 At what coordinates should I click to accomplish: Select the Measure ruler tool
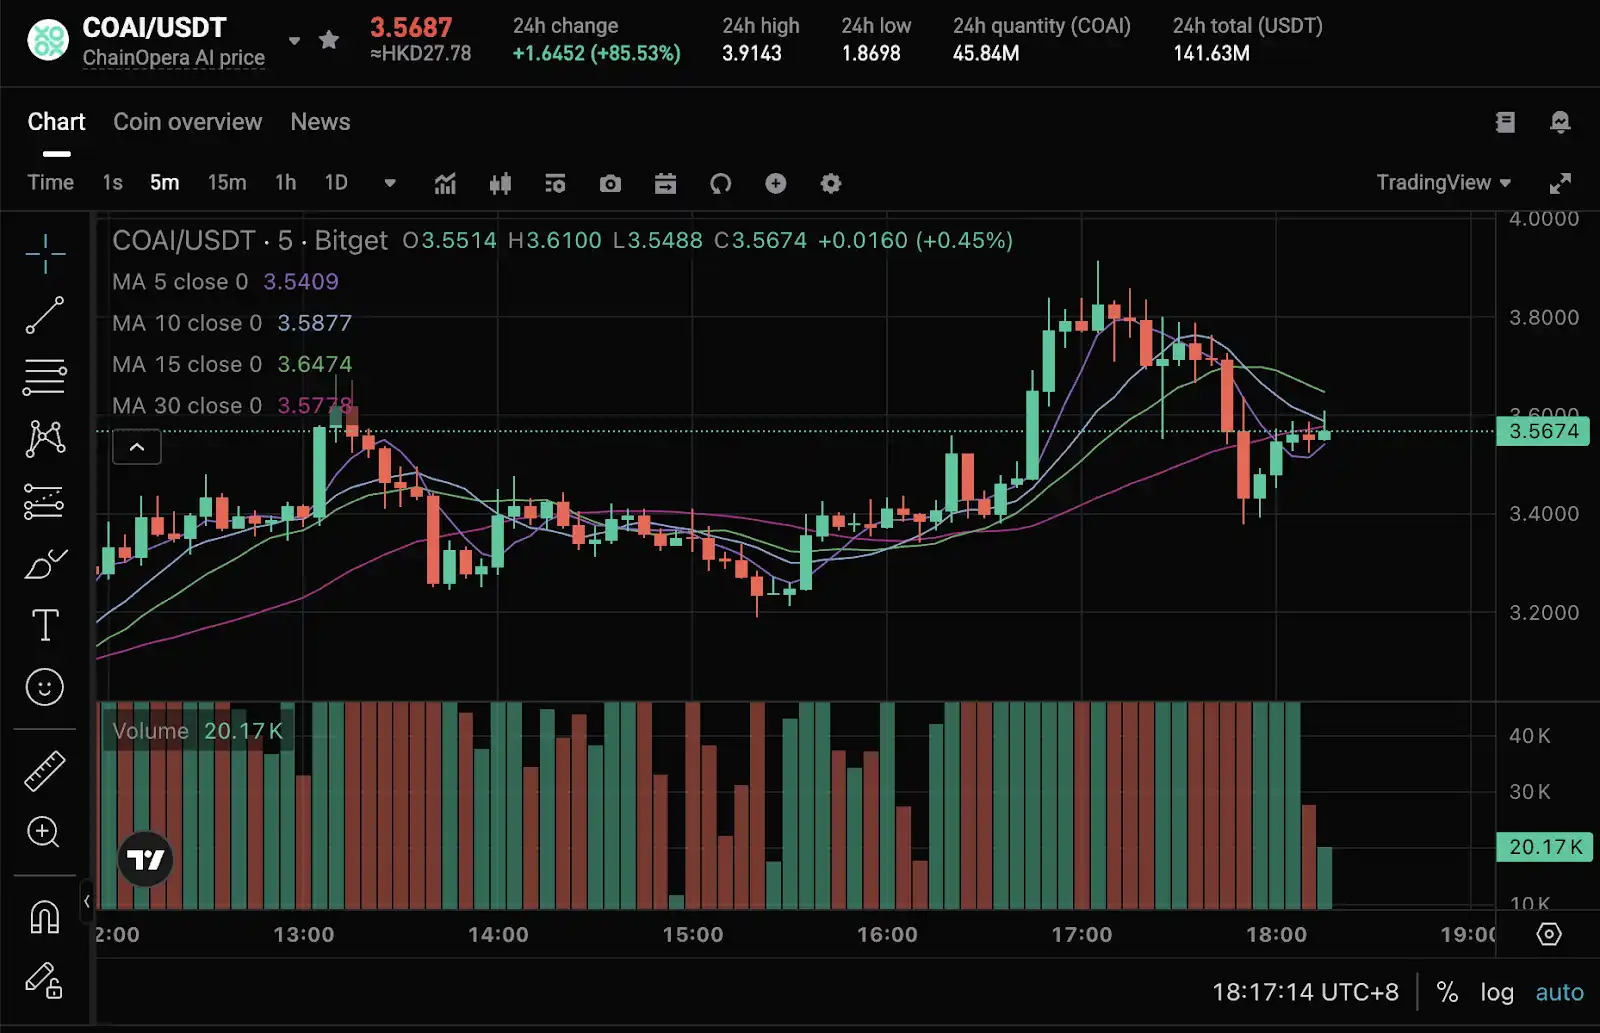[x=45, y=771]
